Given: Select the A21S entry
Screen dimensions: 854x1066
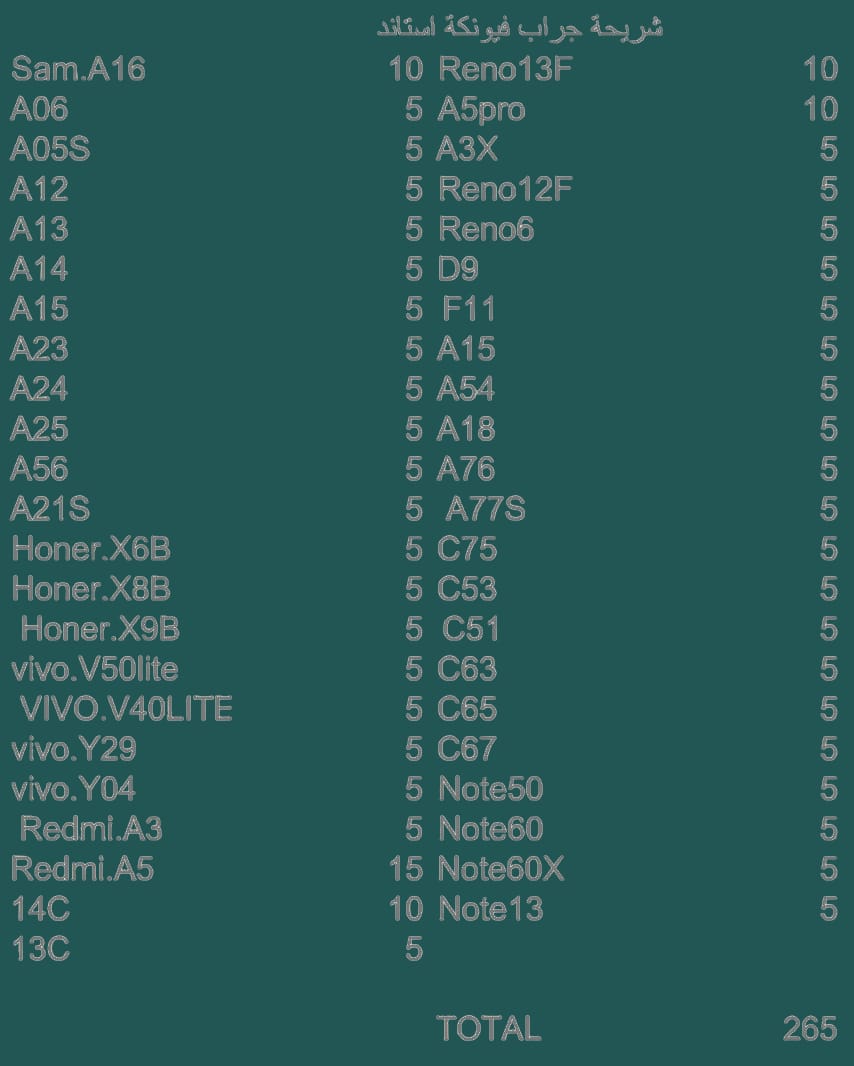Looking at the screenshot, I should (50, 509).
